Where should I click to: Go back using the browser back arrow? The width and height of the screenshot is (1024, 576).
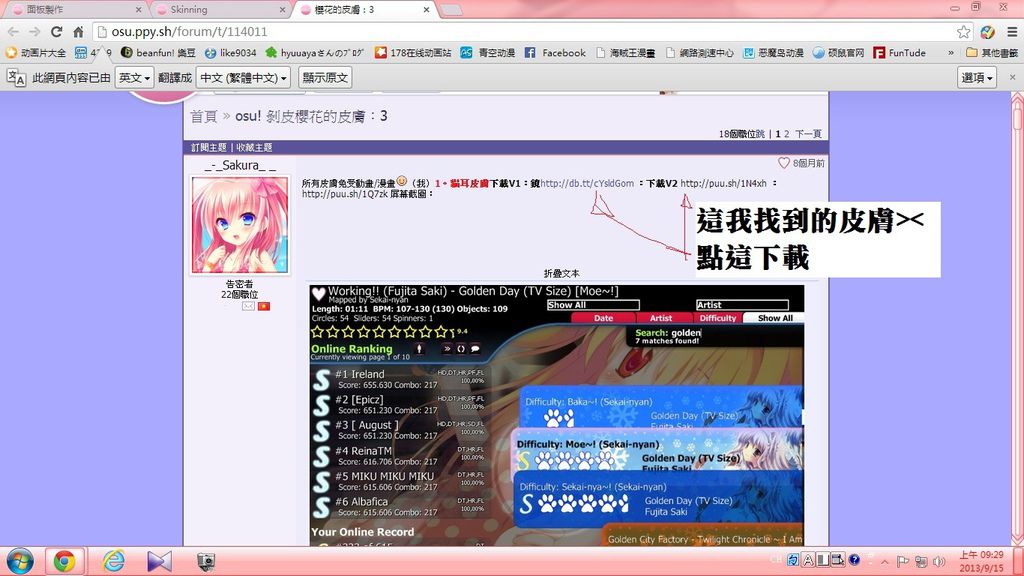14,31
